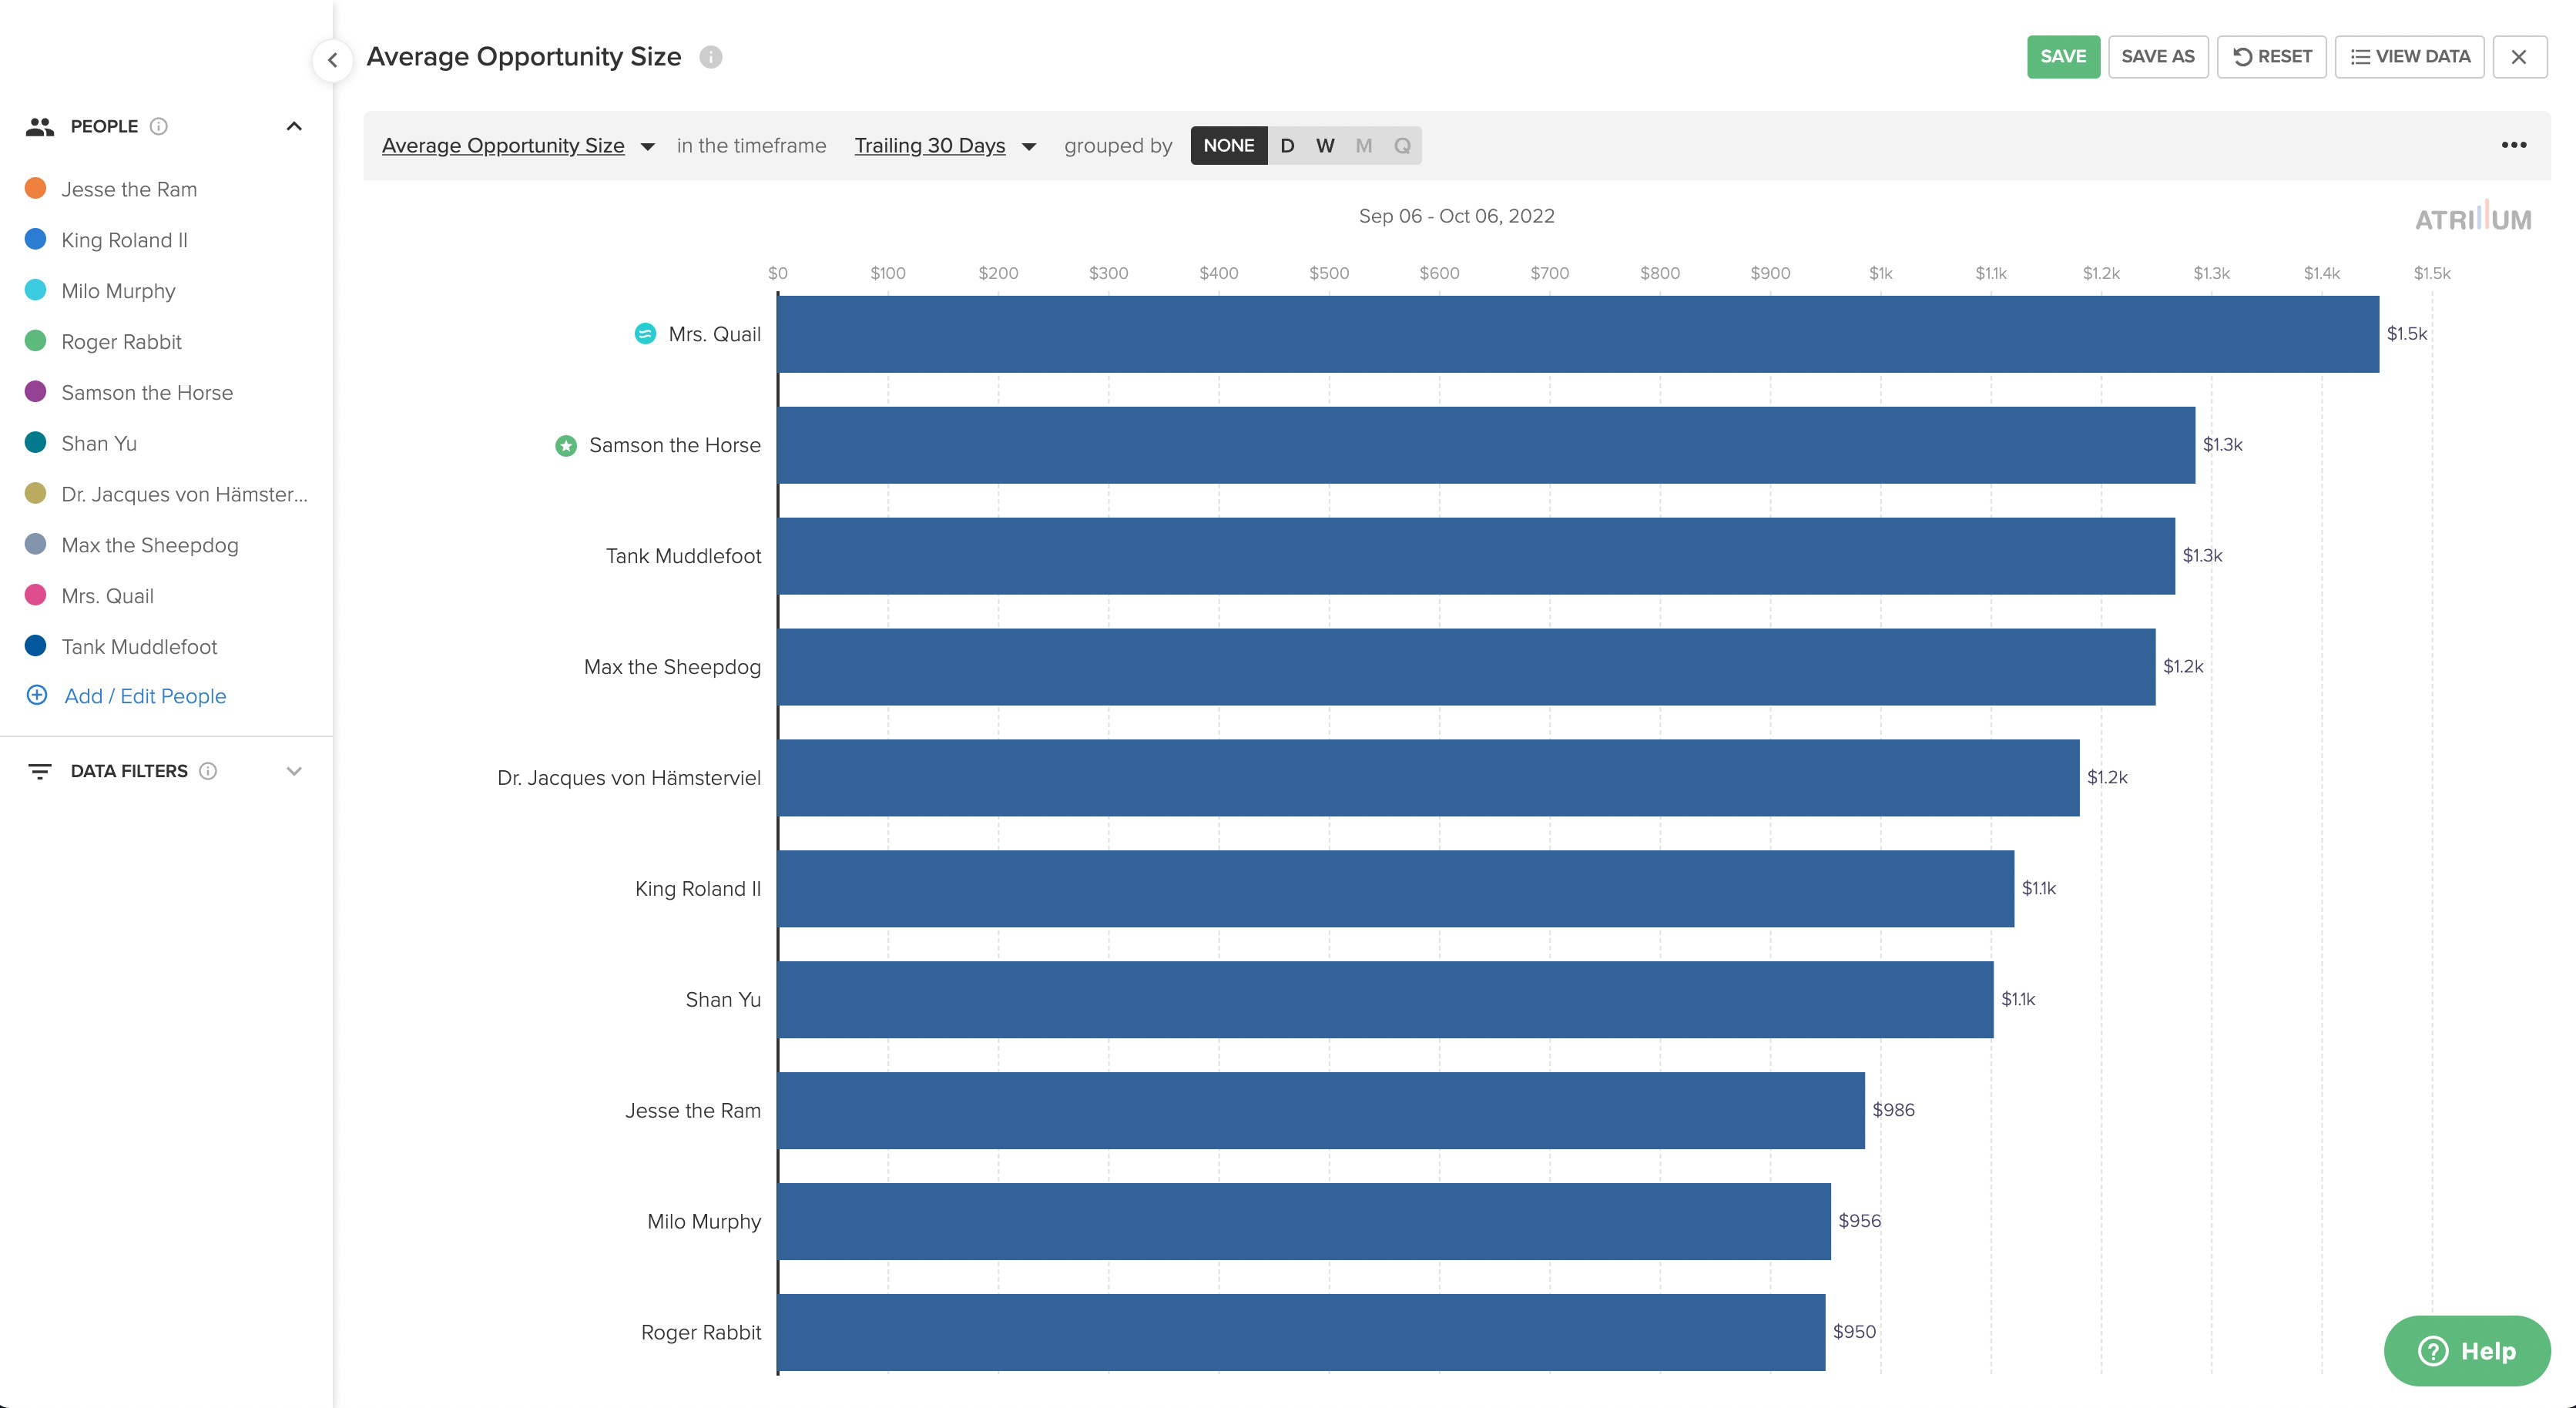The height and width of the screenshot is (1408, 2576).
Task: Click the info icon next to DATA FILTERS
Action: (208, 771)
